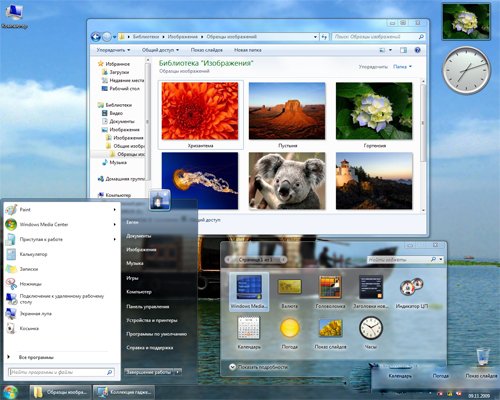Screen dimensions: 500x400
Task: Select the Индикатор ЦП gadget
Action: (x=412, y=292)
